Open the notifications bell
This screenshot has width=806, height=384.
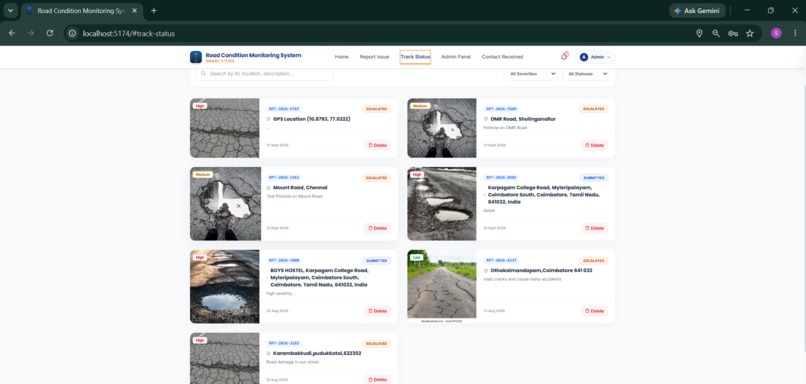click(564, 57)
